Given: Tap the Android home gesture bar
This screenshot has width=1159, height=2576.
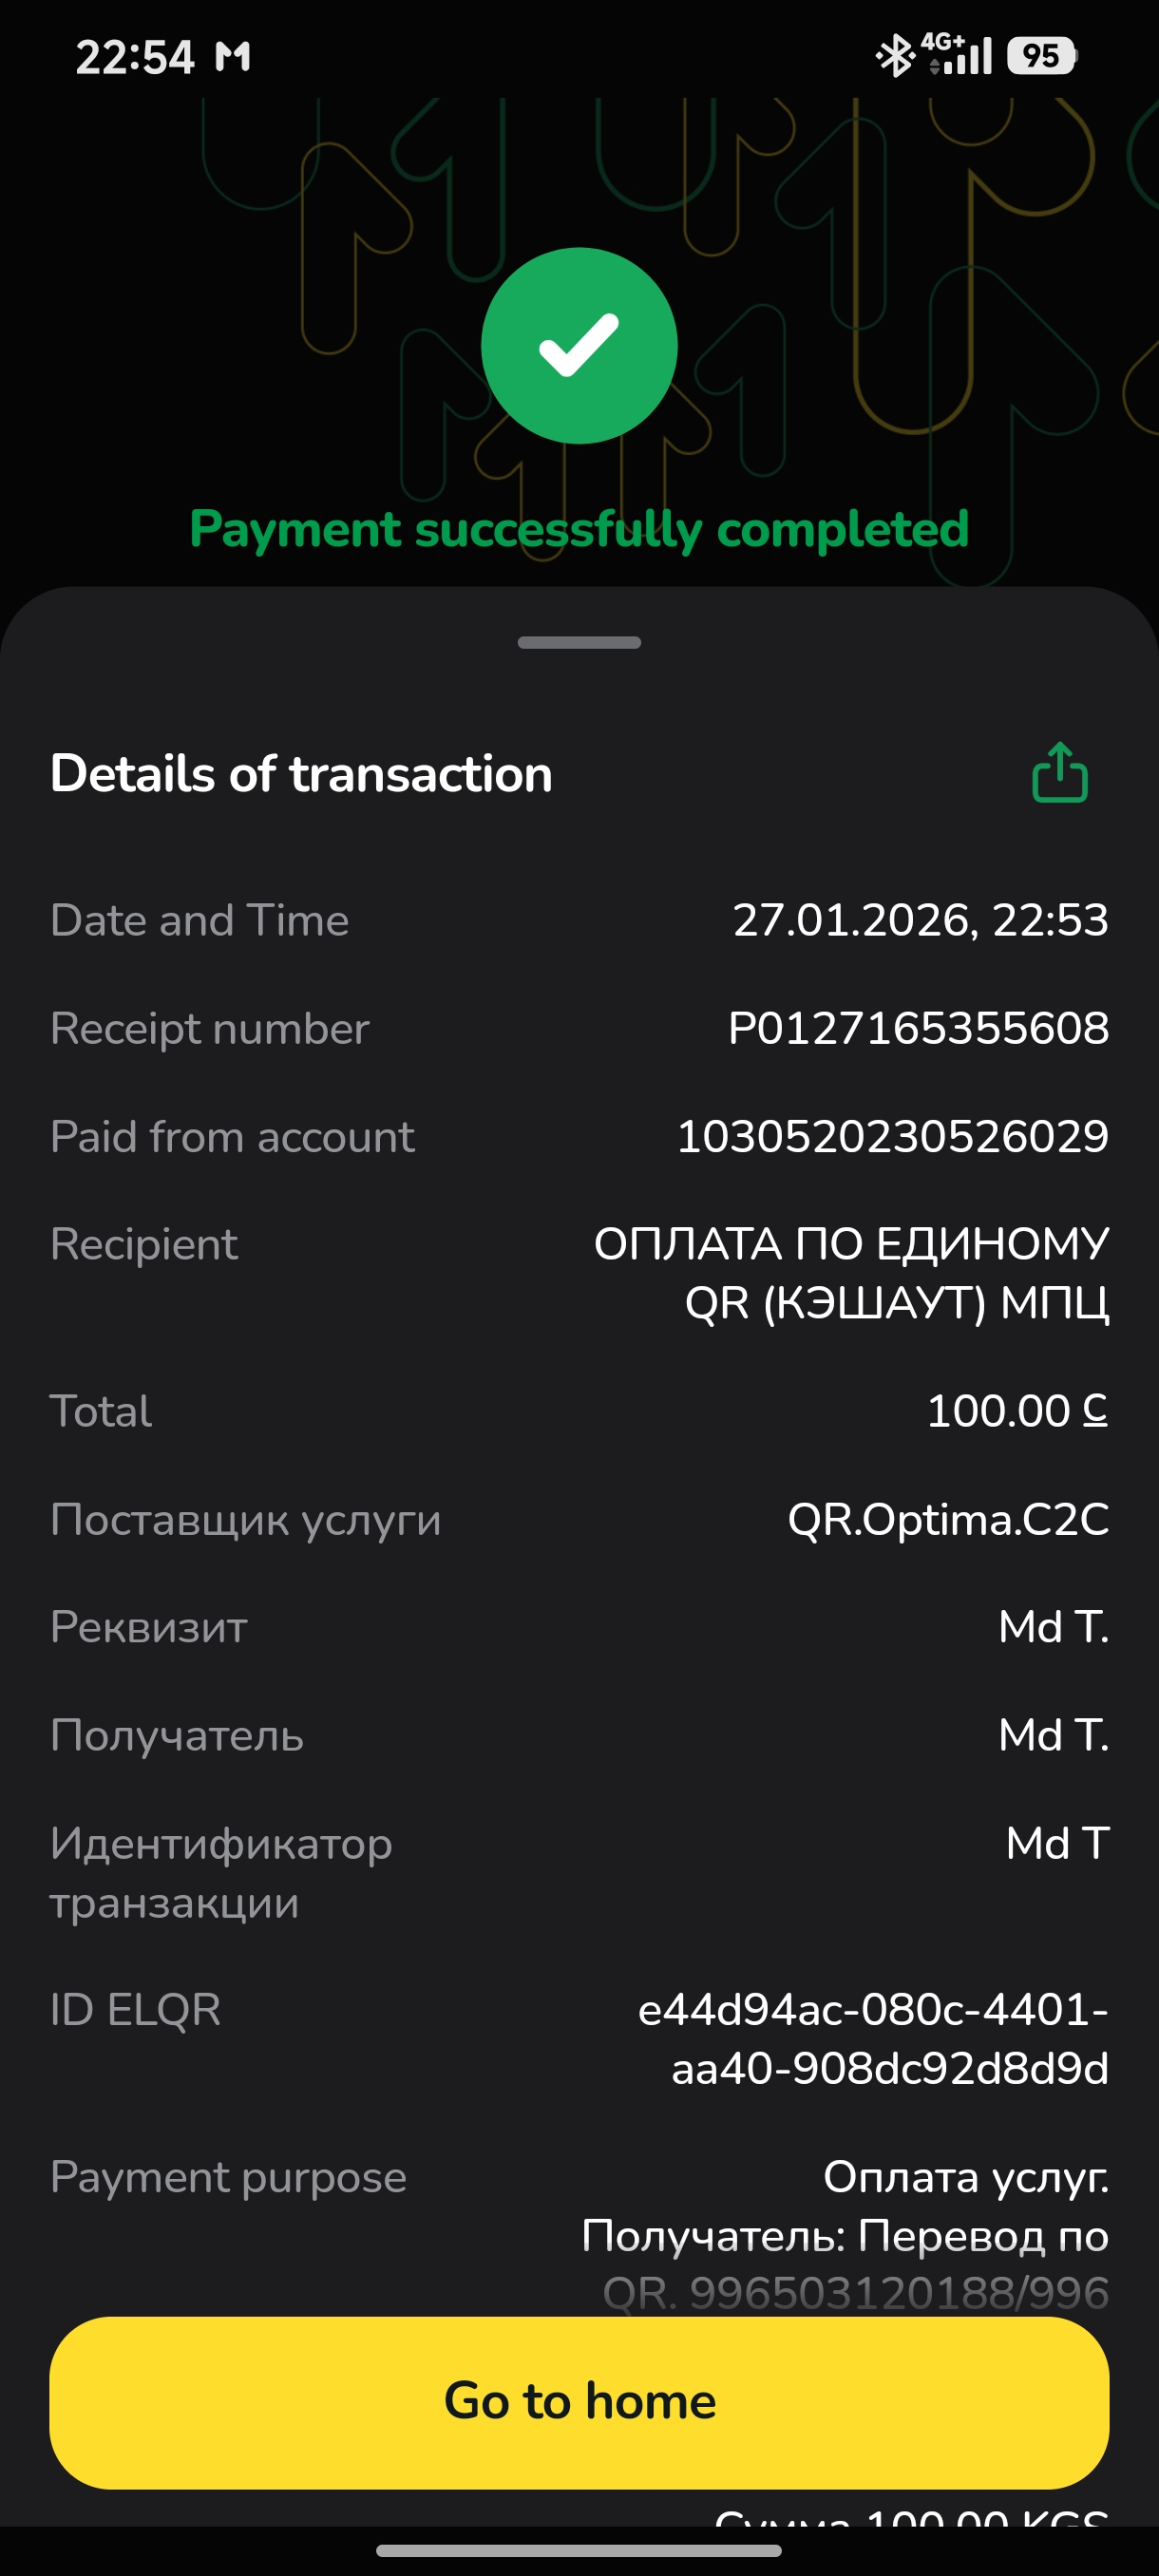Looking at the screenshot, I should click(579, 2550).
